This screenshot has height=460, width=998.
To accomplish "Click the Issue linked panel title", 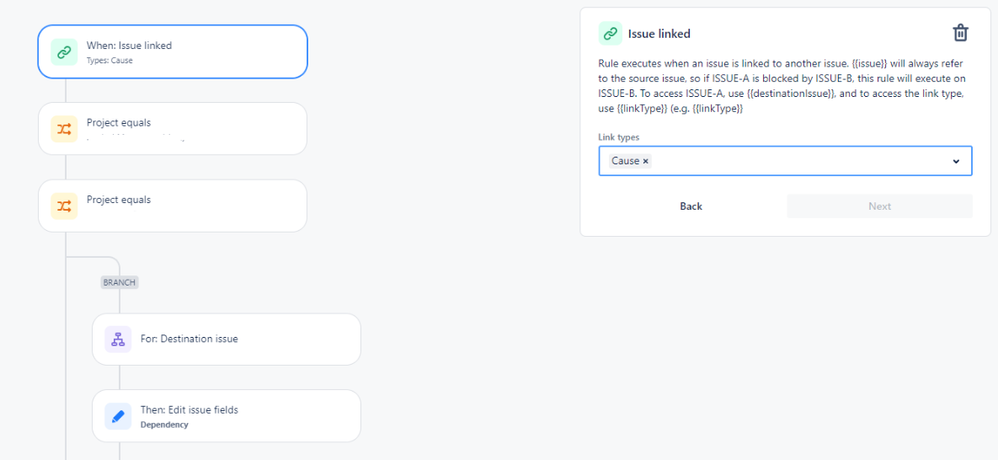I will point(659,34).
